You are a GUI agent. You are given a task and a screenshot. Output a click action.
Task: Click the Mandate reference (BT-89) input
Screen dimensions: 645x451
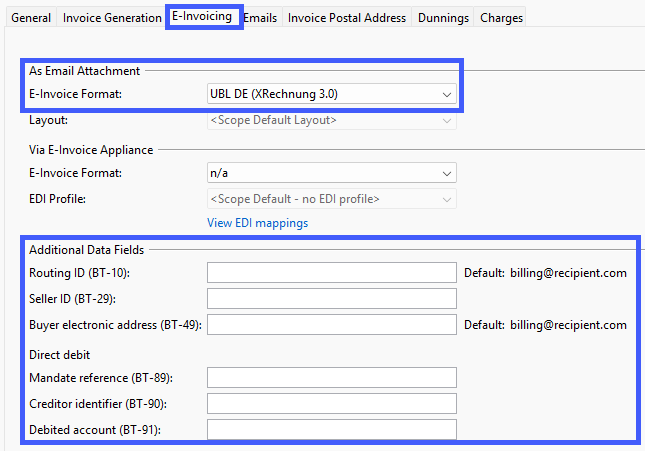[331, 377]
